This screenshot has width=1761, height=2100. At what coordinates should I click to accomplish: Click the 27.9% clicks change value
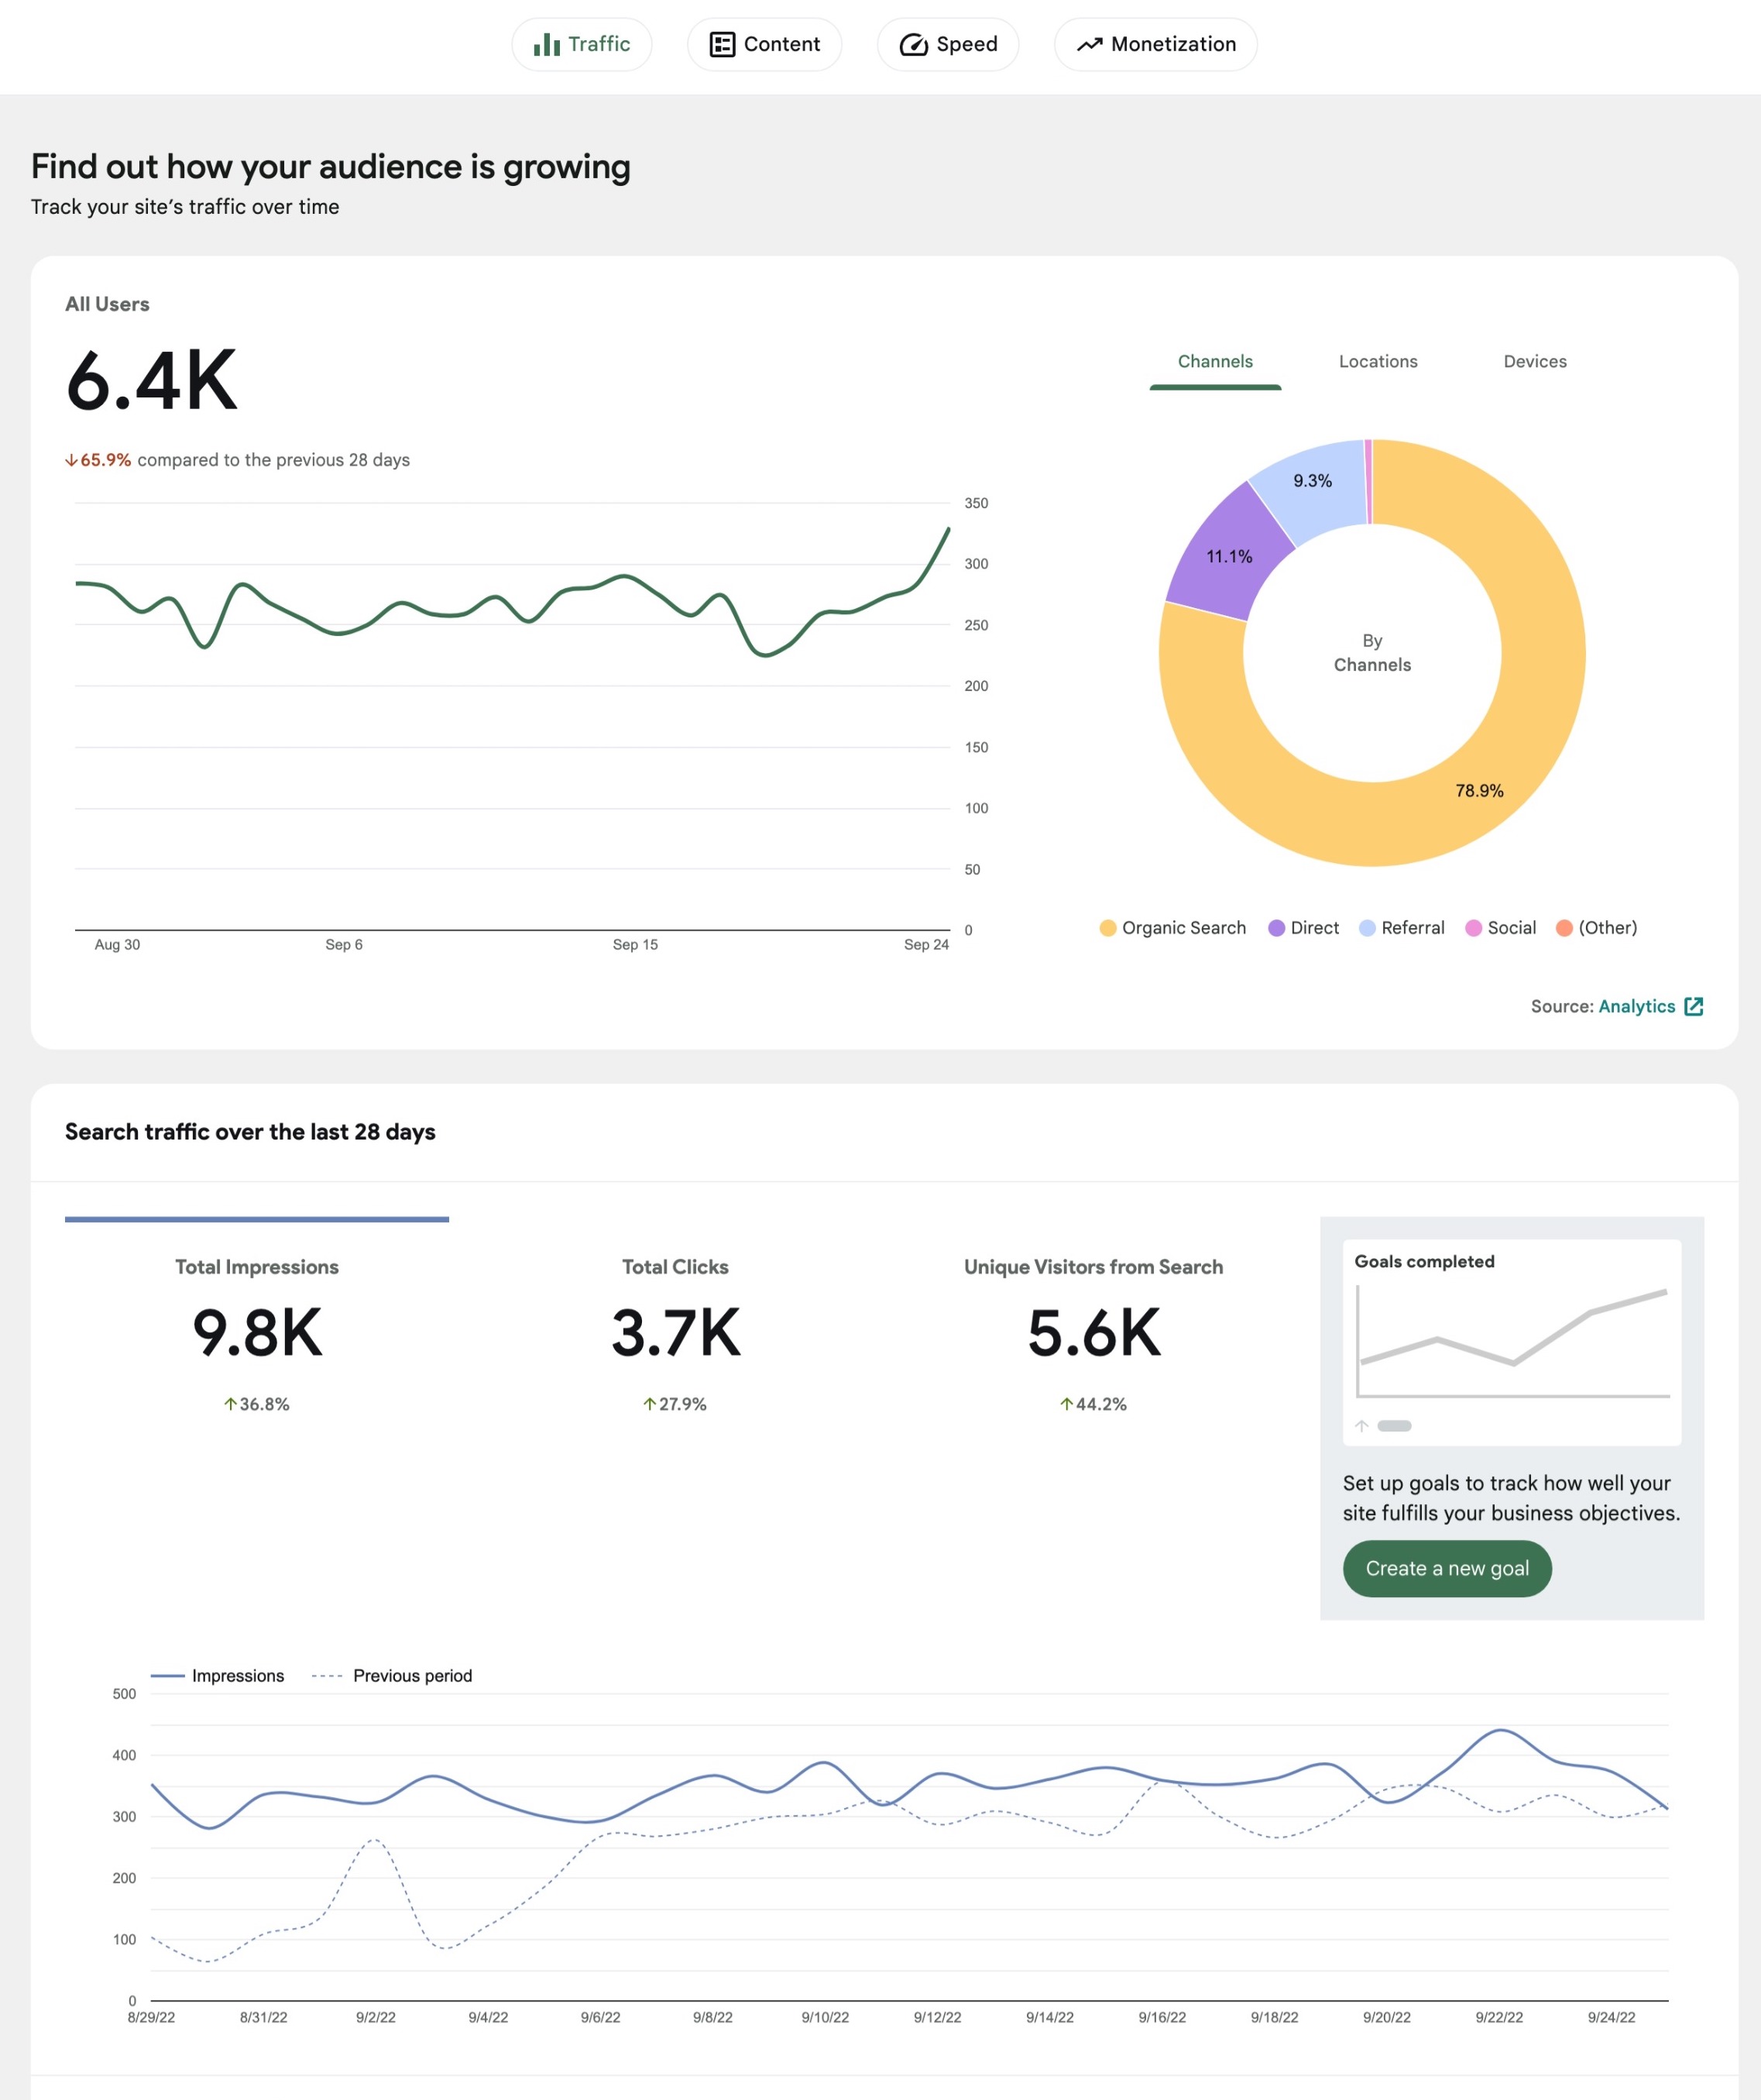[x=675, y=1404]
